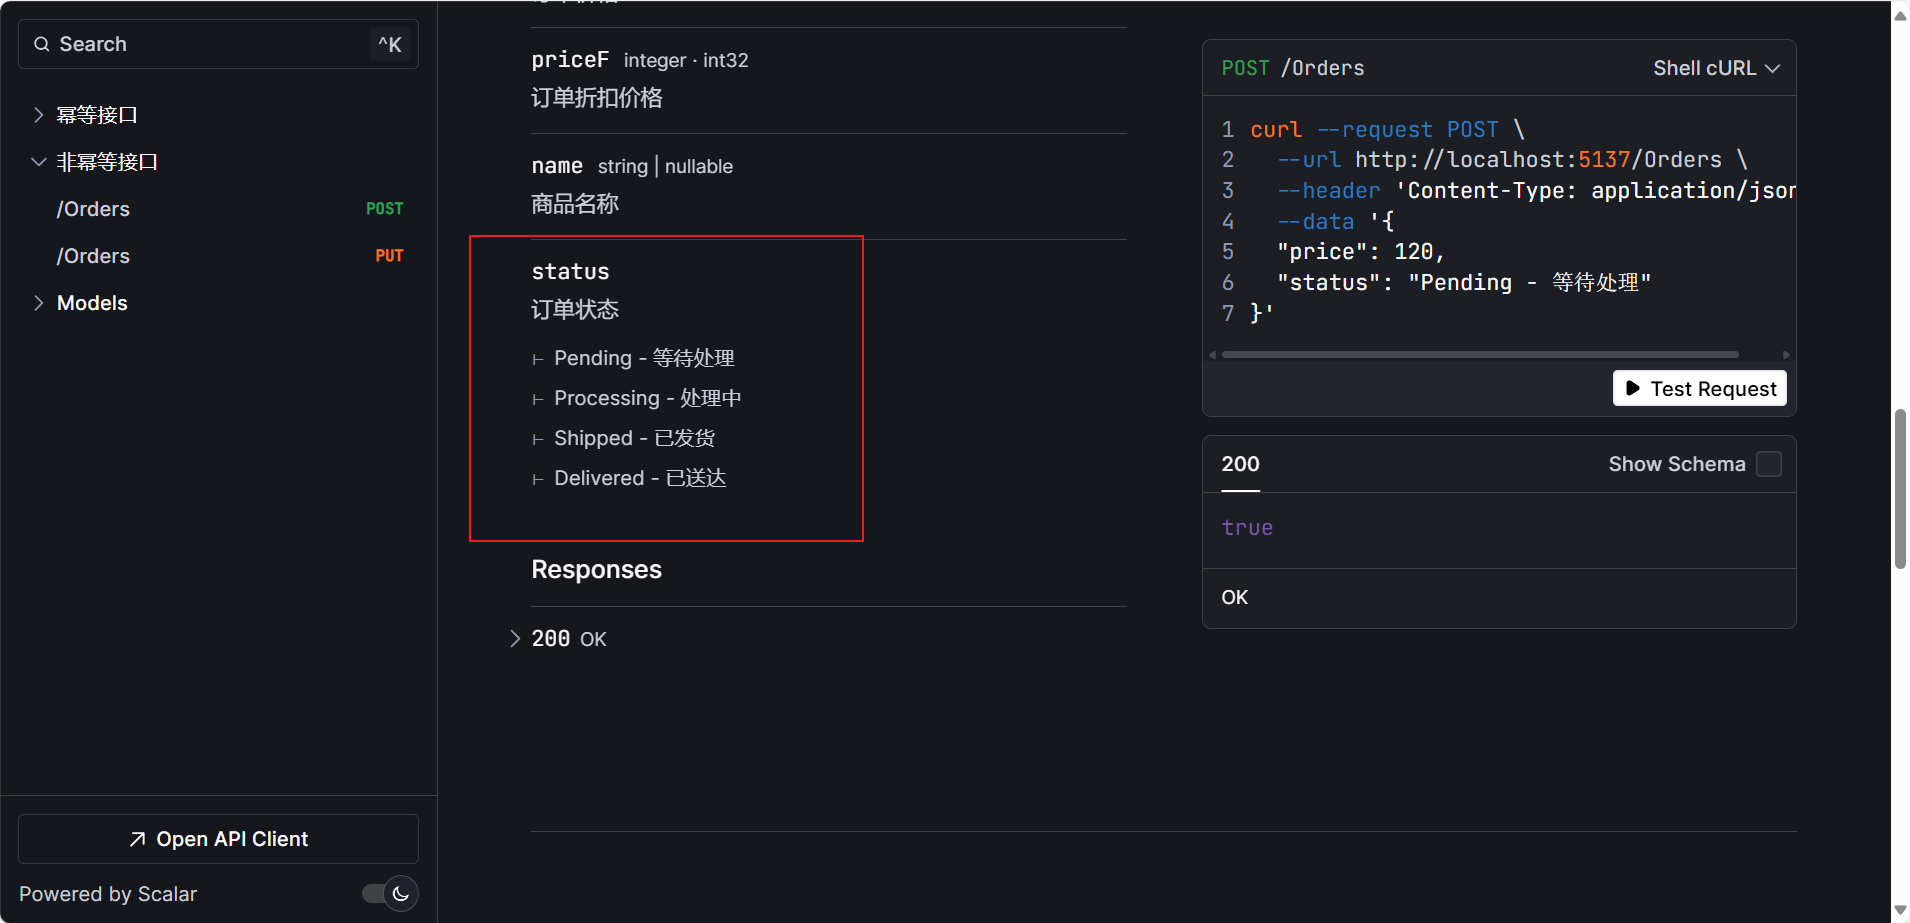
Task: Open the POST /Orders sidebar entry
Action: pos(229,209)
